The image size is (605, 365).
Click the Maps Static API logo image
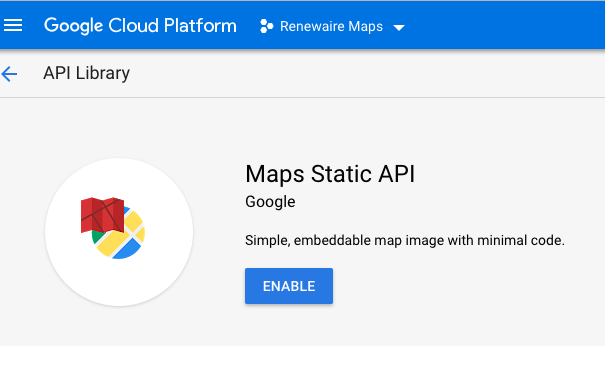click(x=119, y=232)
